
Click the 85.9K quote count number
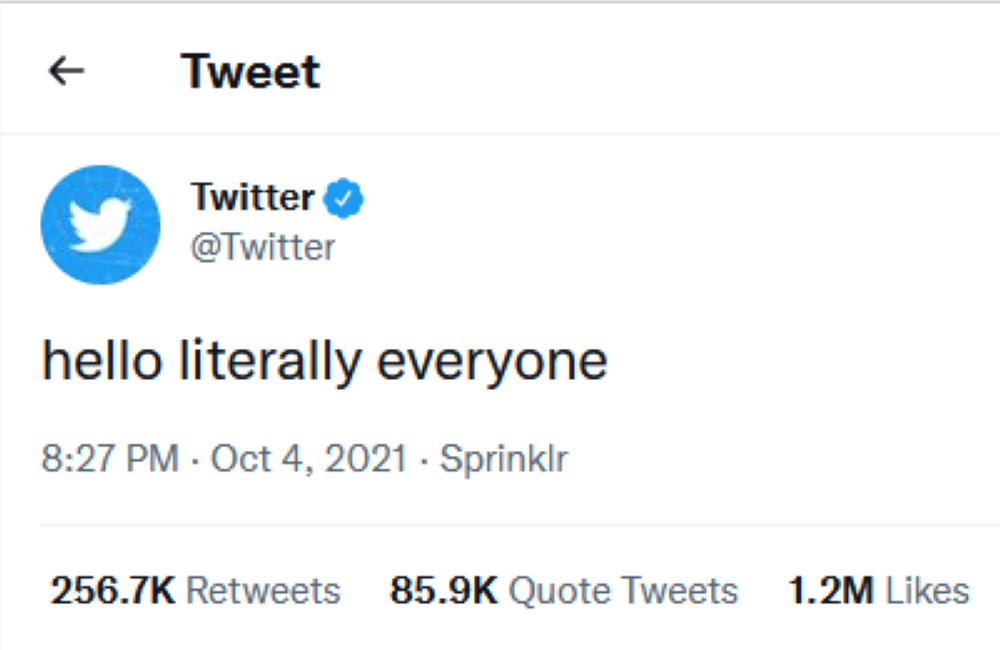(x=443, y=591)
